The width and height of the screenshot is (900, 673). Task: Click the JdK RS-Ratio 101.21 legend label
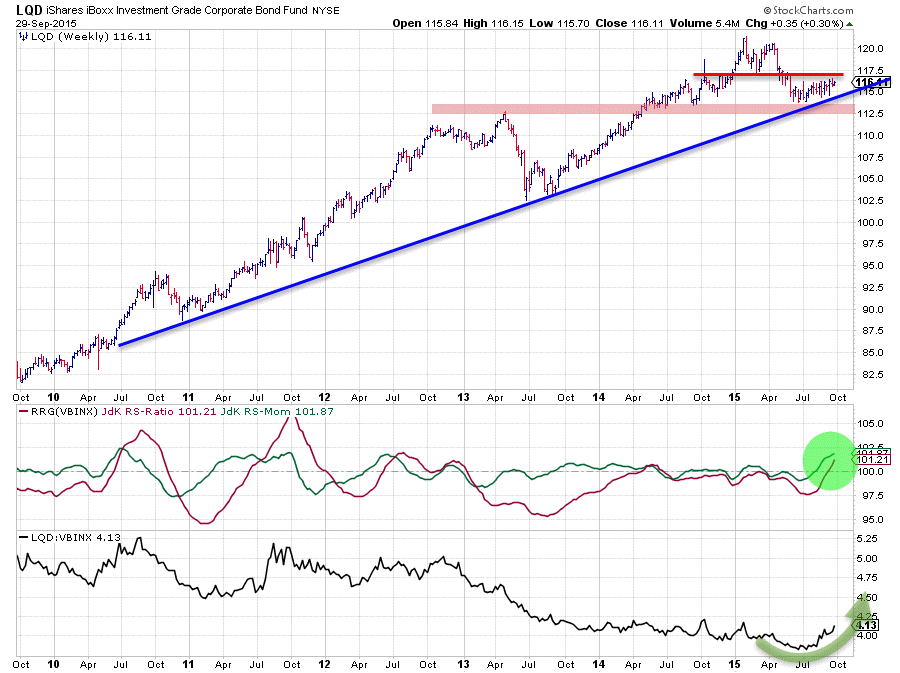pos(160,411)
